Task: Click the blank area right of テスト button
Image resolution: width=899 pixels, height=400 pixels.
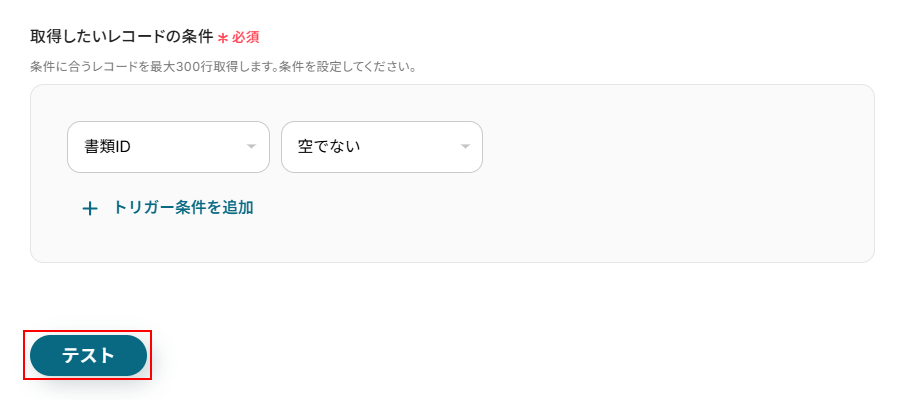Action: coord(500,356)
